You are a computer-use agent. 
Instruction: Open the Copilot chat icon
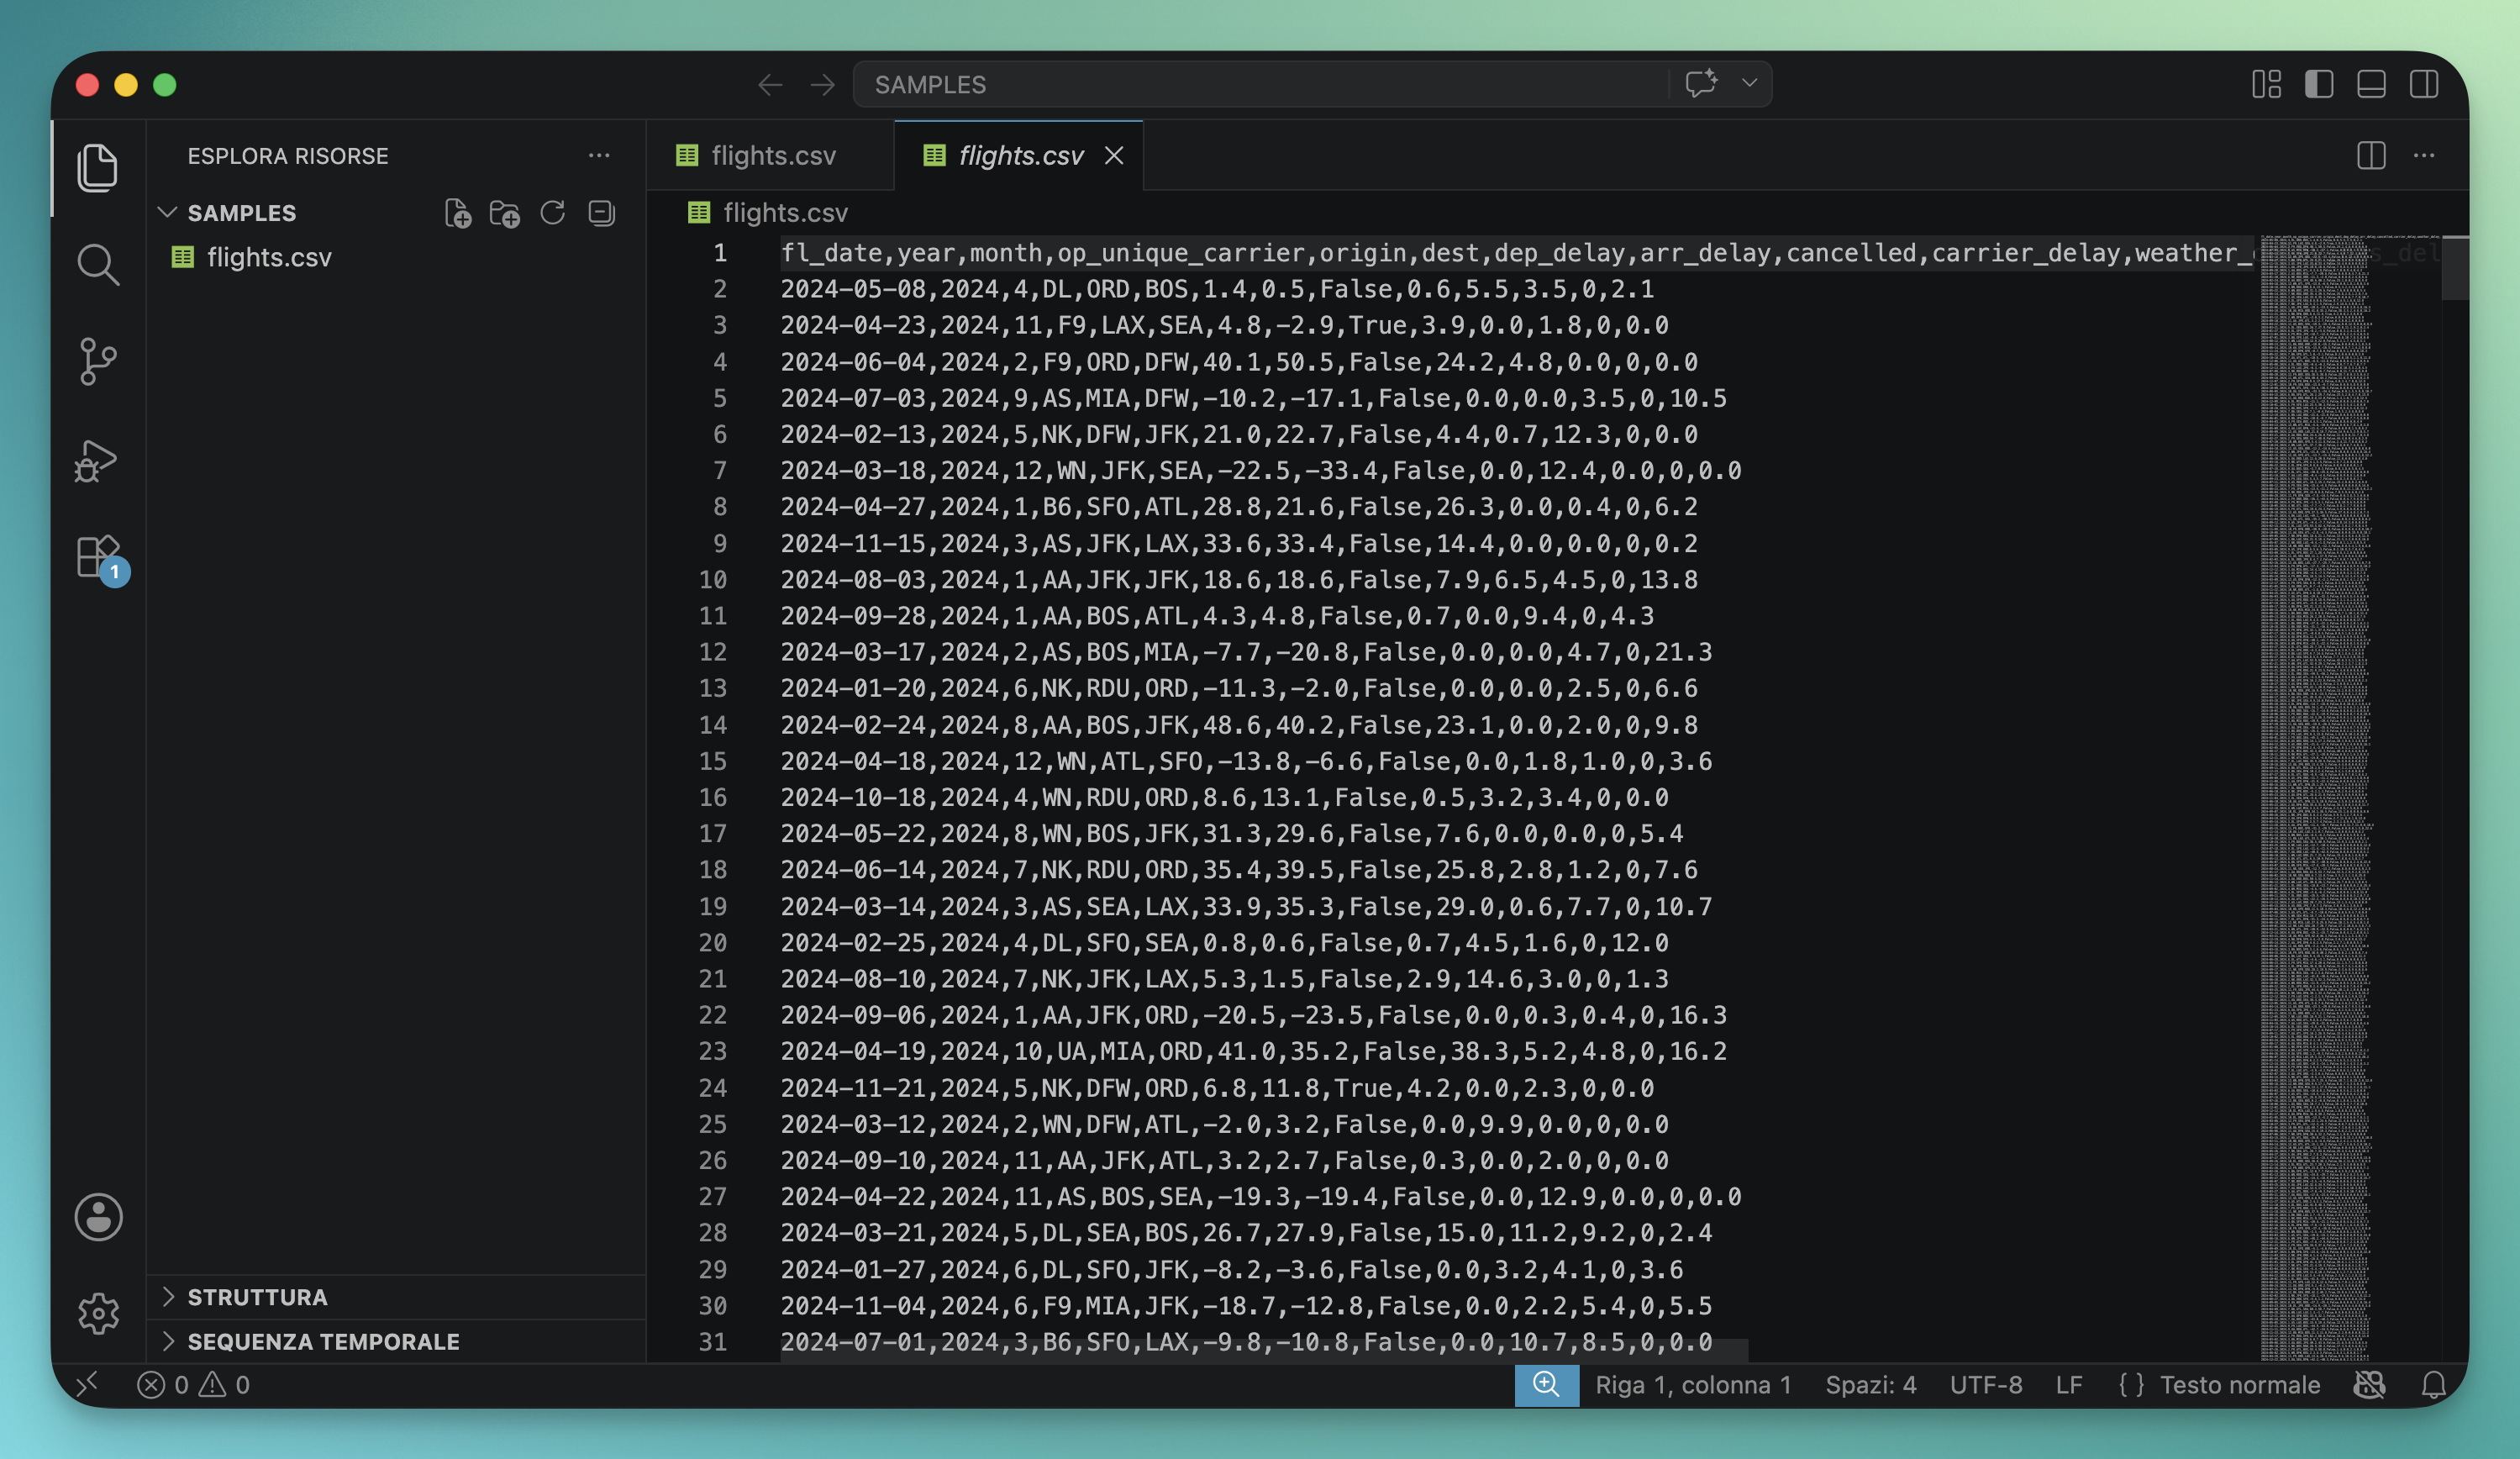(x=1701, y=83)
